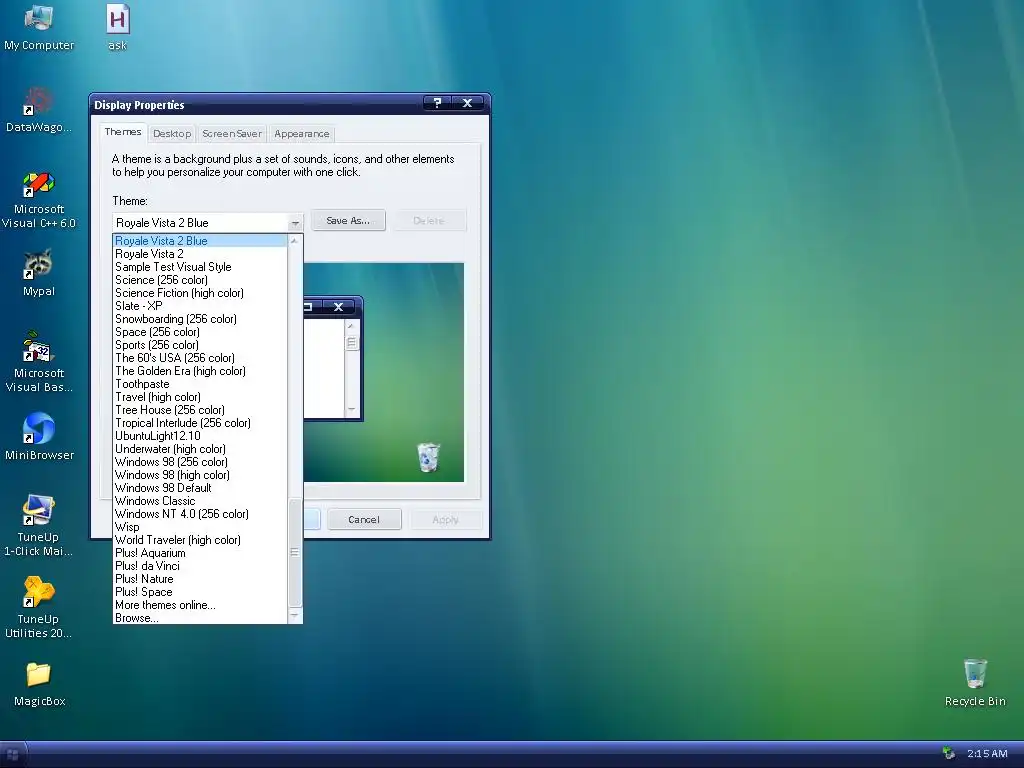This screenshot has height=768, width=1024.
Task: Open Microsoft Visual C++ 6.0 shortcut
Action: coord(39,199)
